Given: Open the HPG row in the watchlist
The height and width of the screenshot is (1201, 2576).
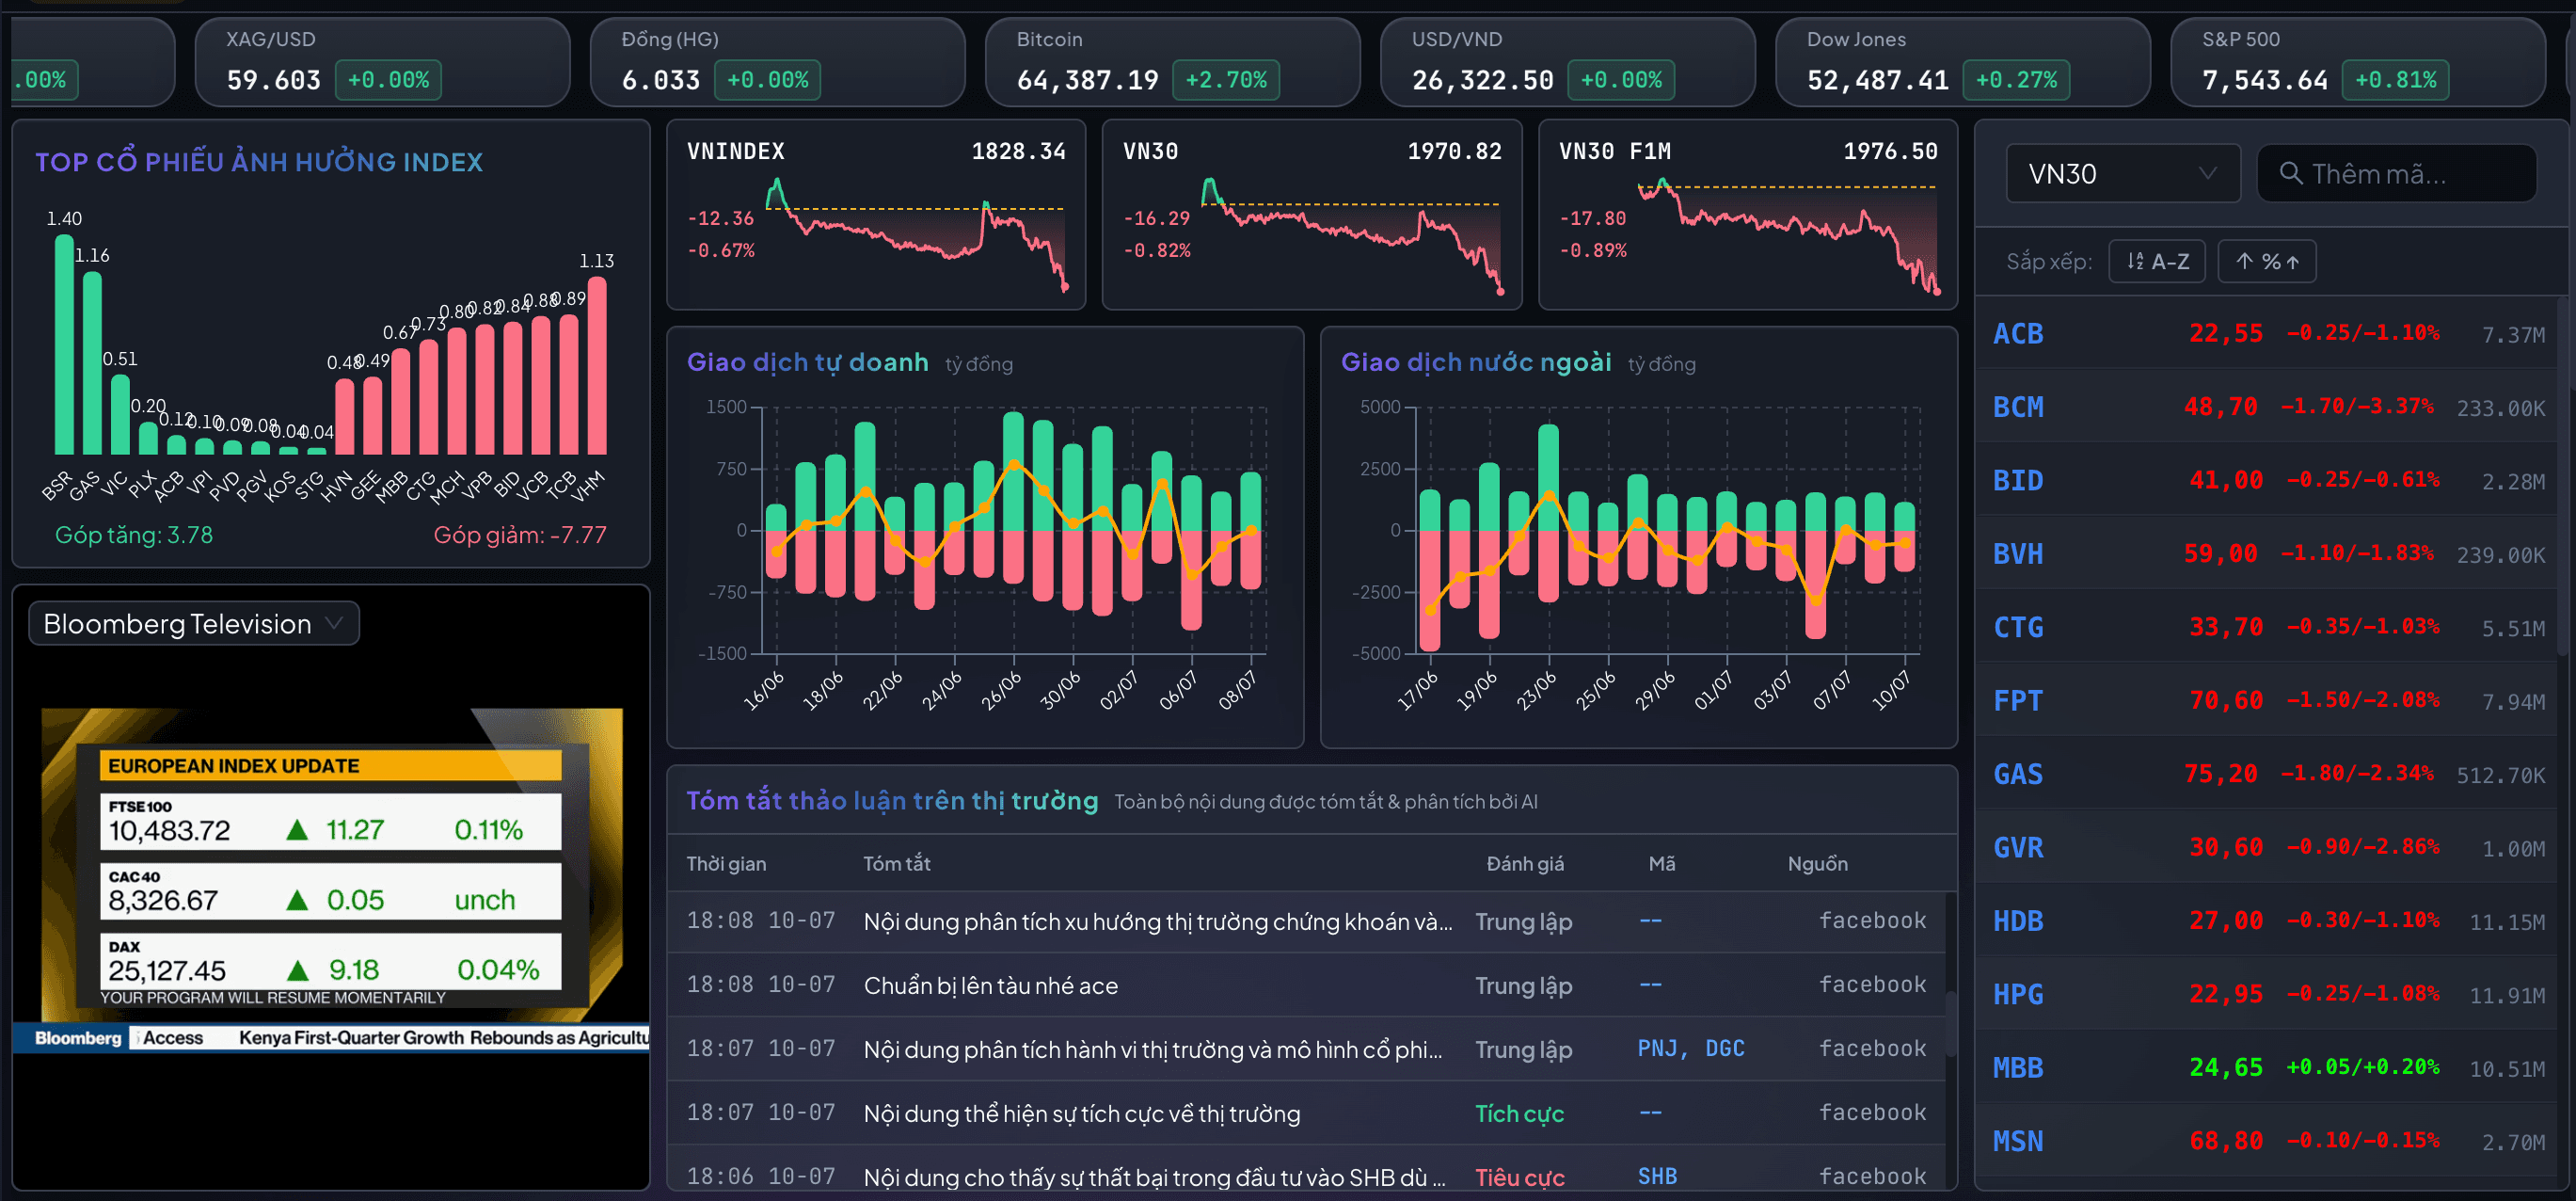Looking at the screenshot, I should point(2267,995).
